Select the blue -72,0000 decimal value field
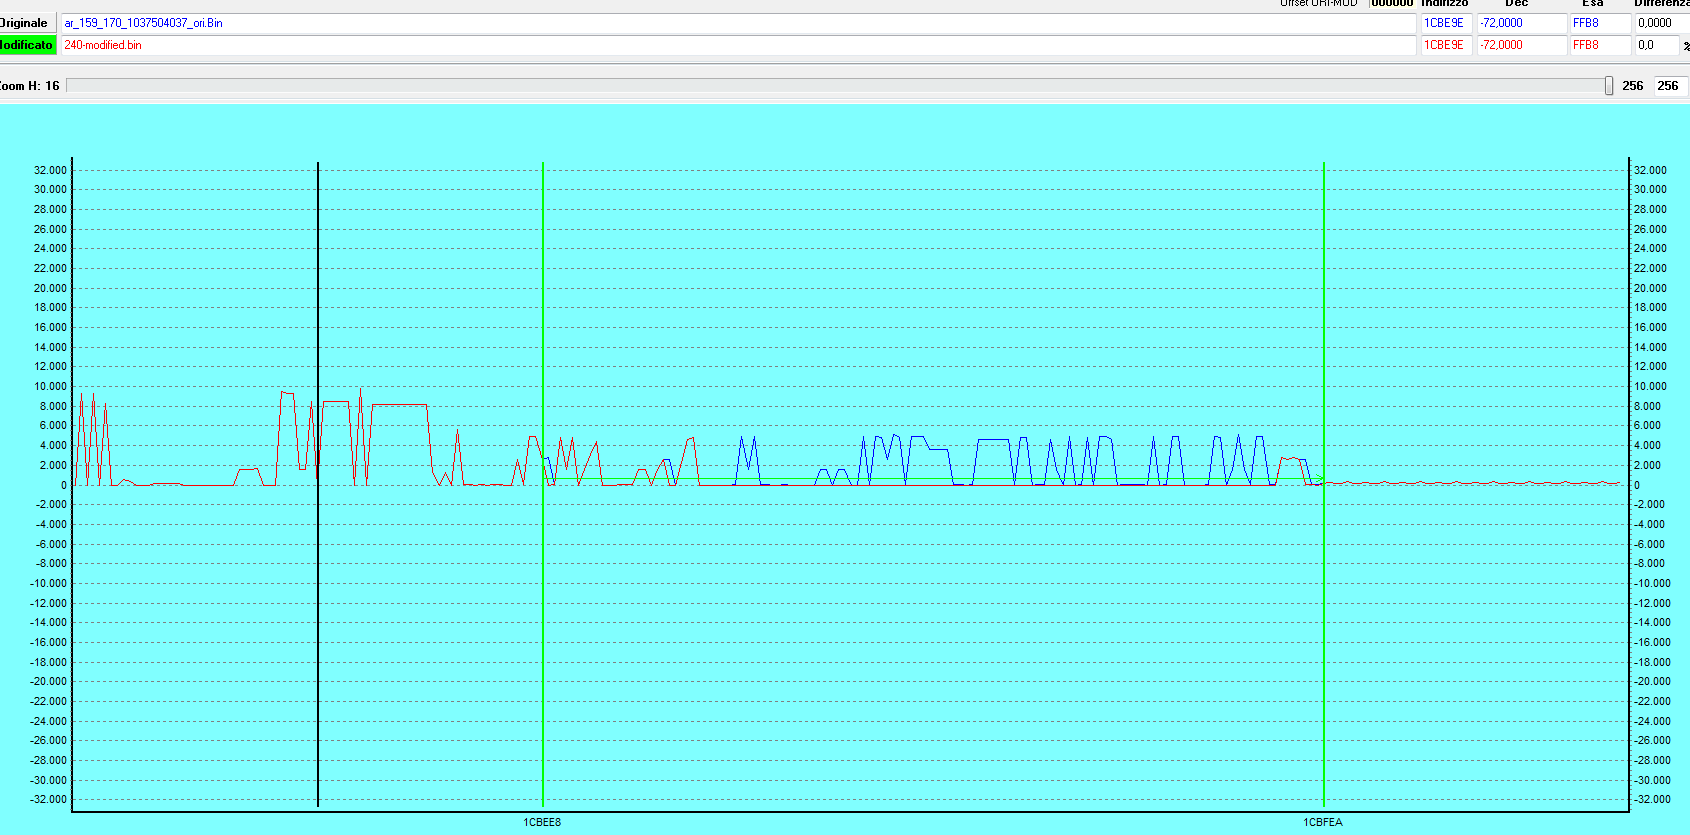 pyautogui.click(x=1520, y=23)
